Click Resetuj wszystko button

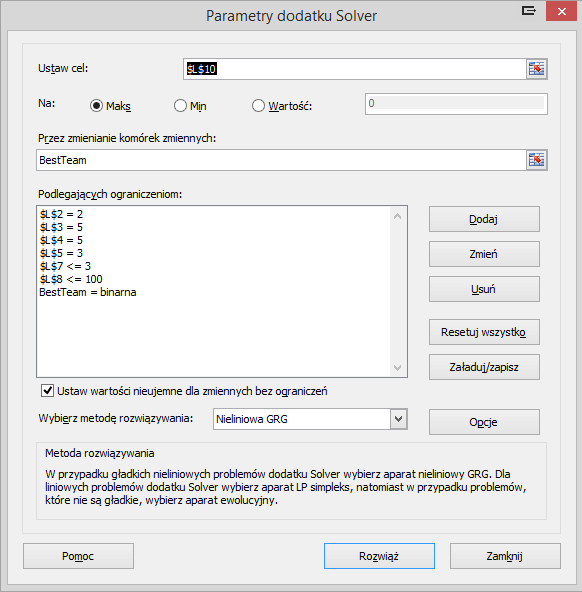click(484, 332)
